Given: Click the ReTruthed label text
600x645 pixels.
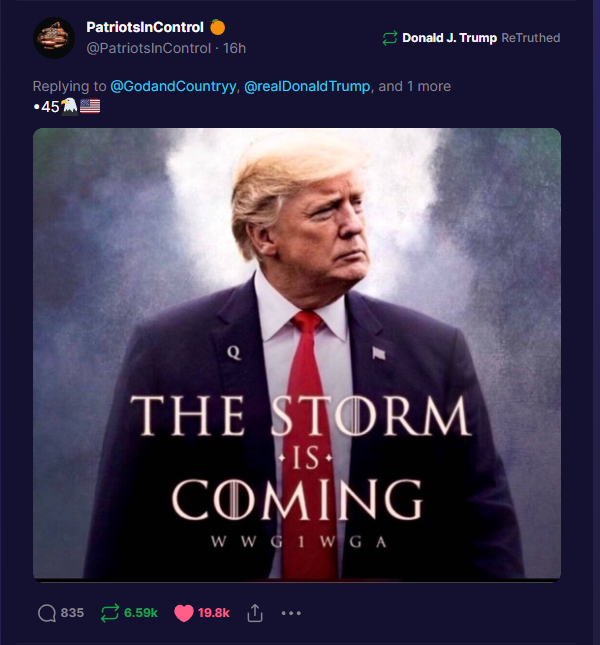Looking at the screenshot, I should click(x=531, y=38).
